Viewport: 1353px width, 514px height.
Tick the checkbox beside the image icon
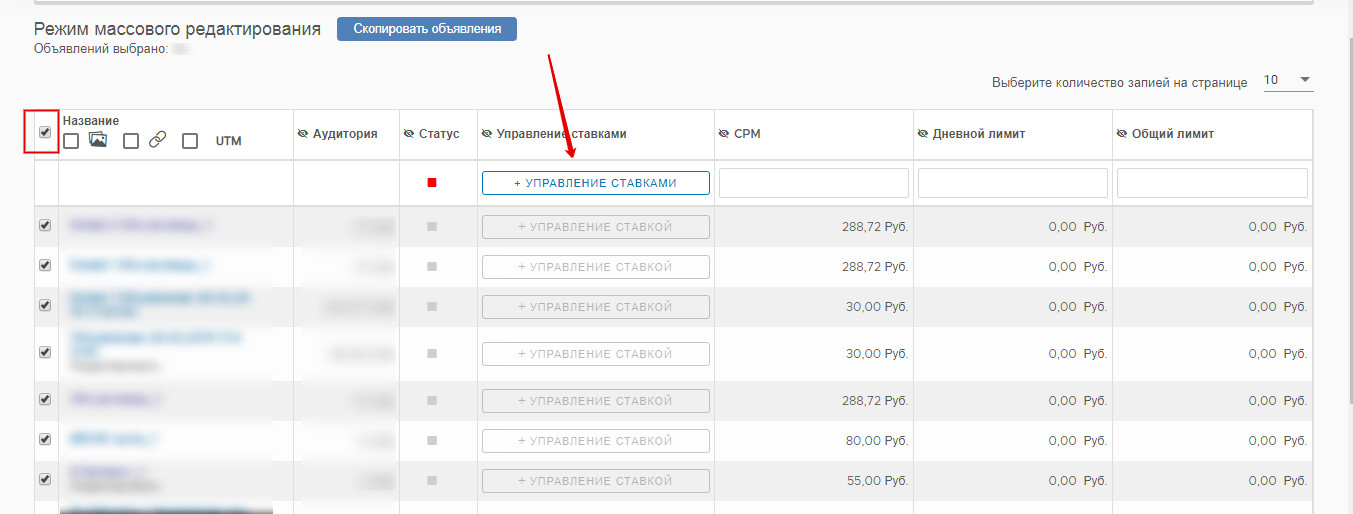click(71, 142)
